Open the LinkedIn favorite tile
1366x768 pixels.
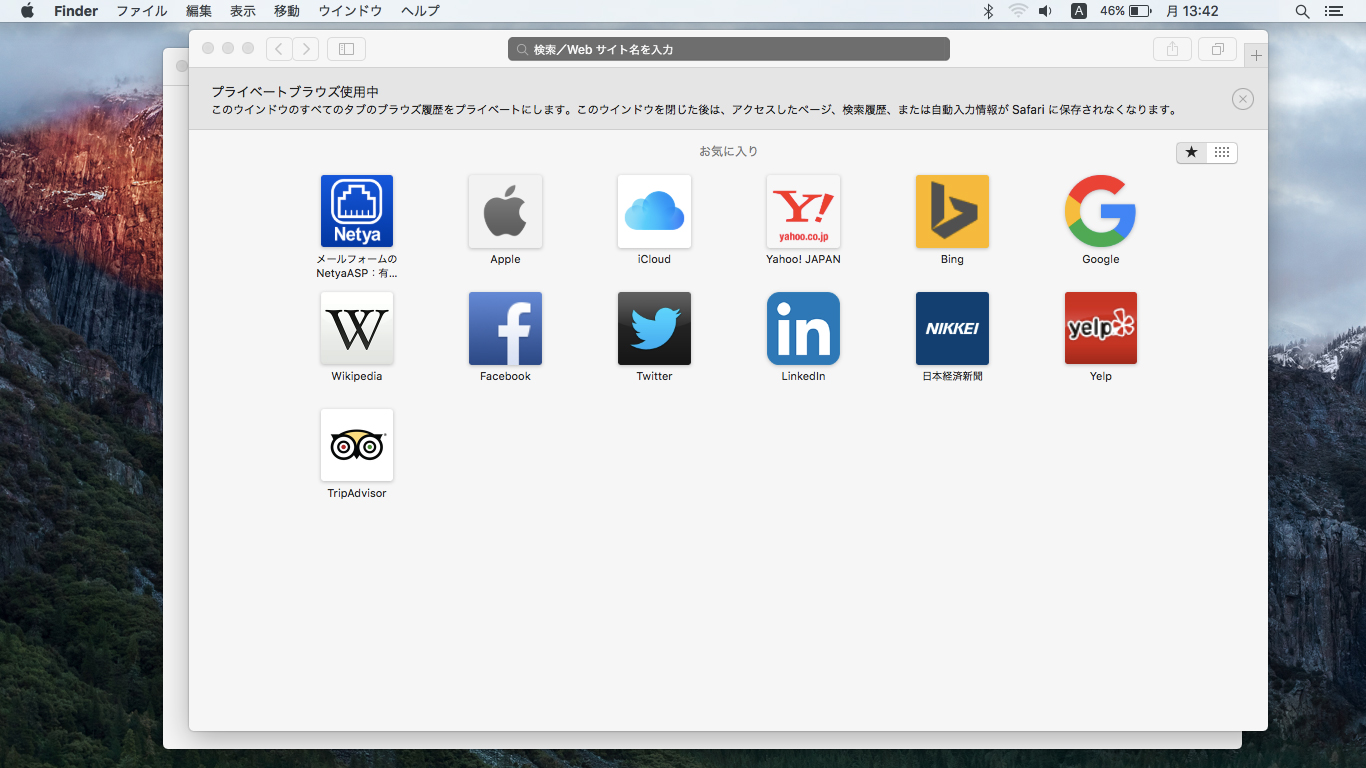tap(803, 328)
